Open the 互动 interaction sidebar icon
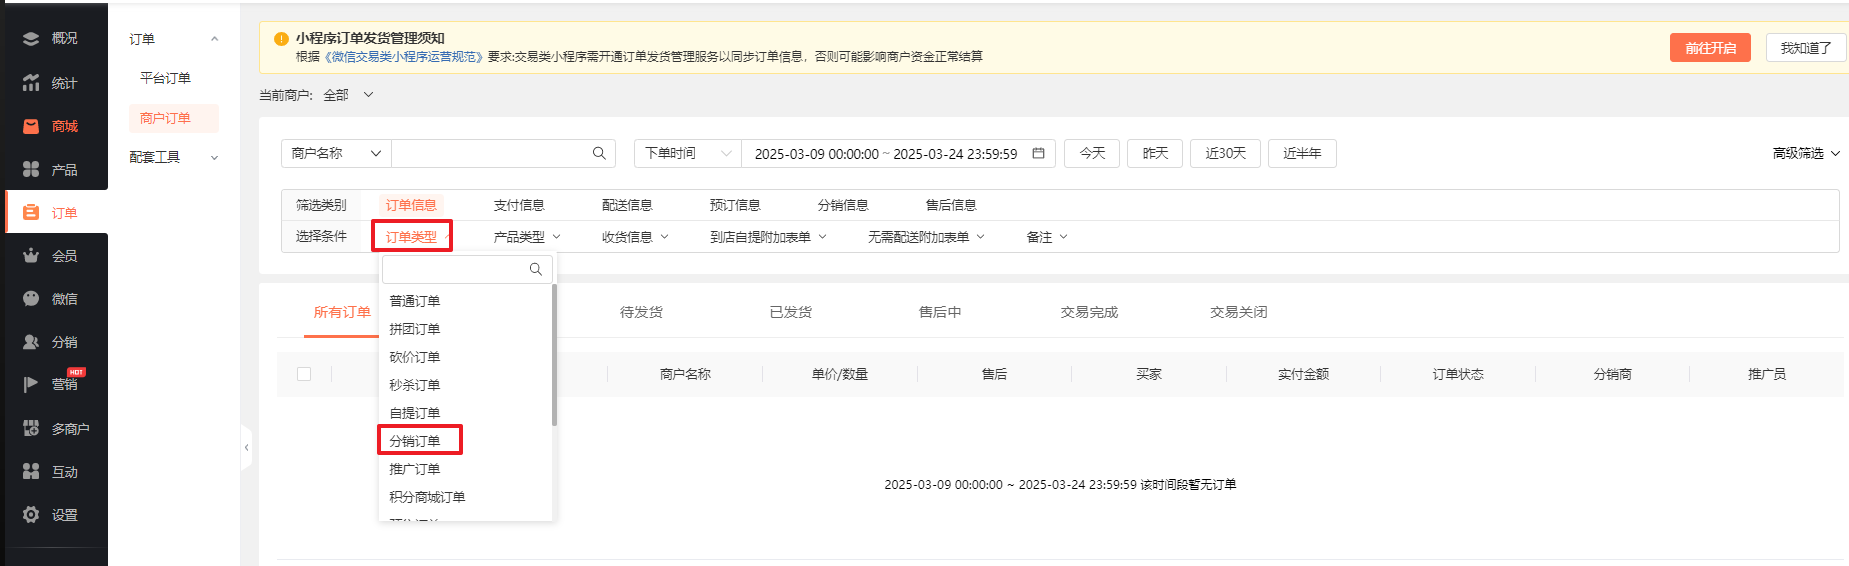Image resolution: width=1849 pixels, height=566 pixels. pyautogui.click(x=31, y=471)
